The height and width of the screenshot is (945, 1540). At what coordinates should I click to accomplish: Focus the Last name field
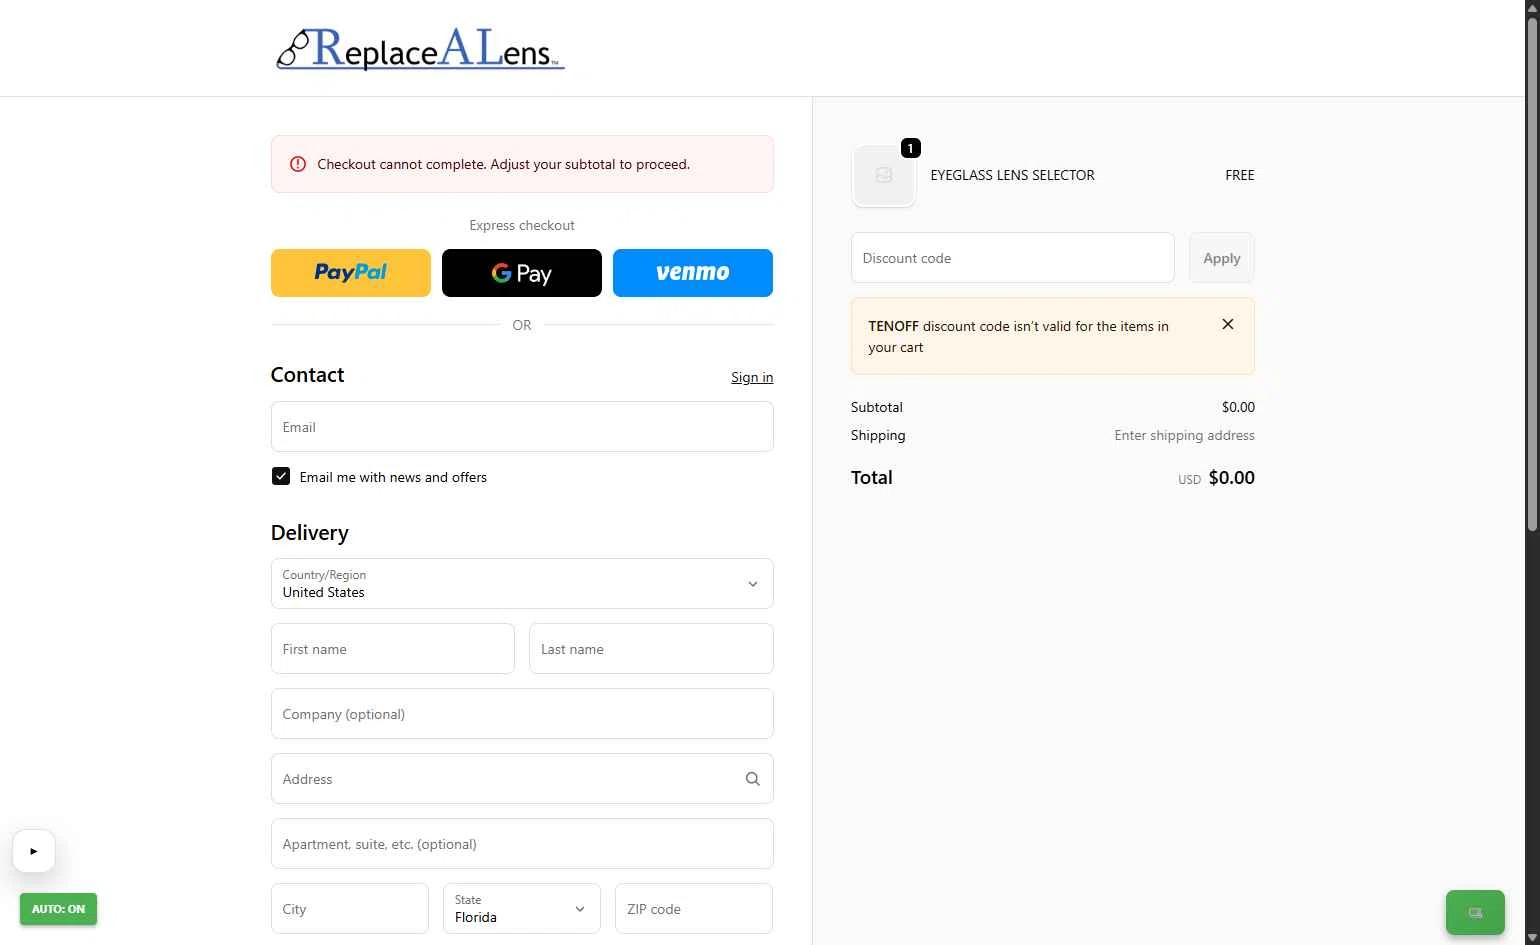[651, 649]
